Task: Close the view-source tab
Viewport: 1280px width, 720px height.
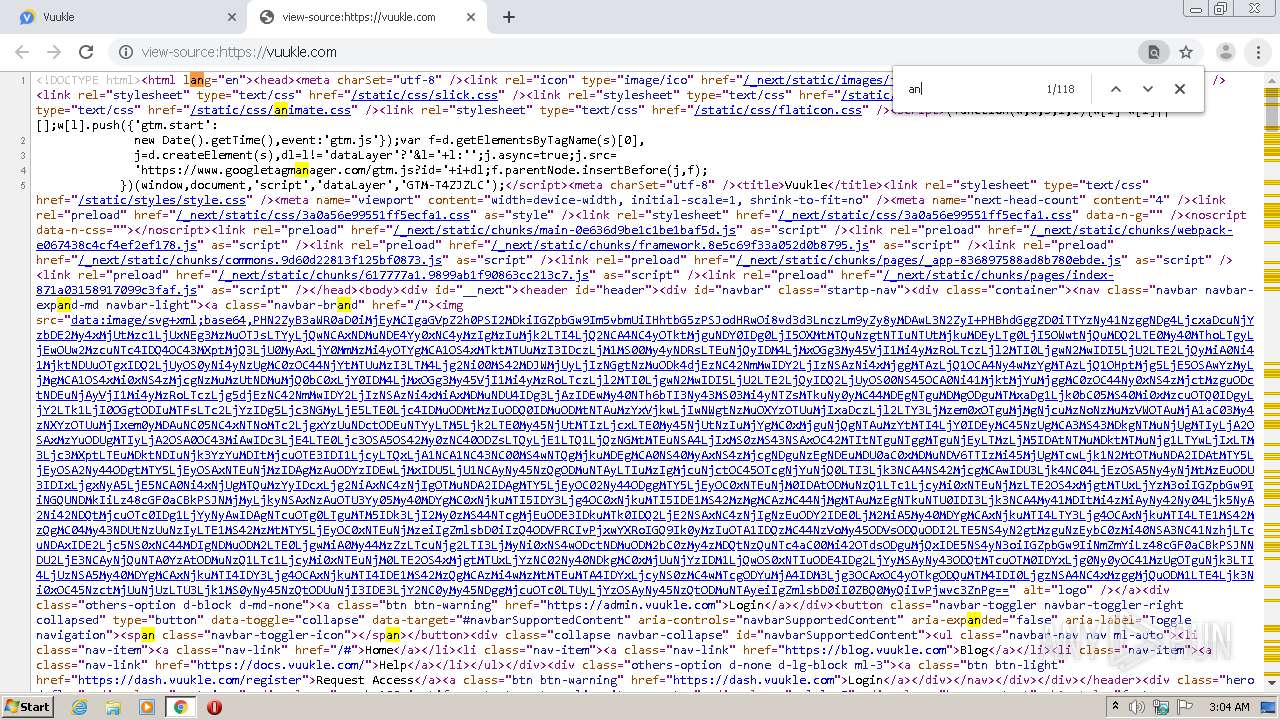Action: [x=470, y=17]
